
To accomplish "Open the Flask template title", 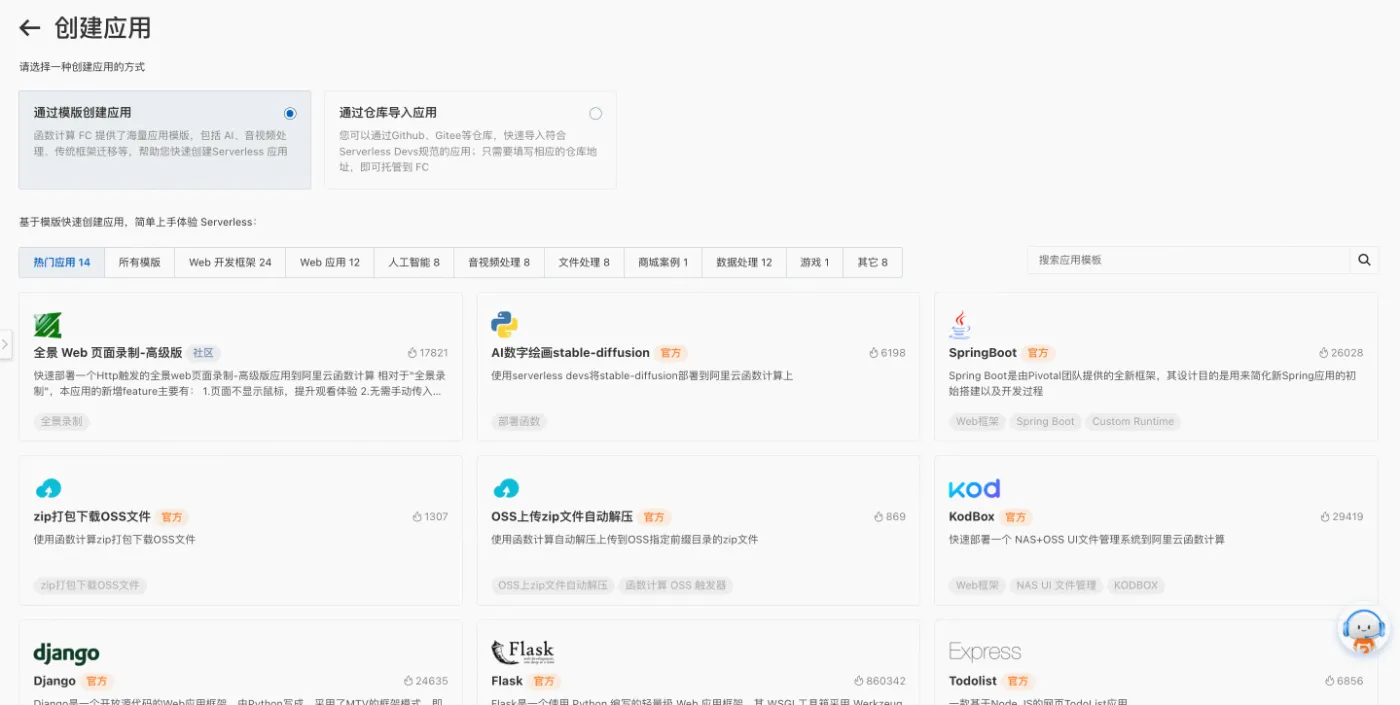I will [x=507, y=681].
